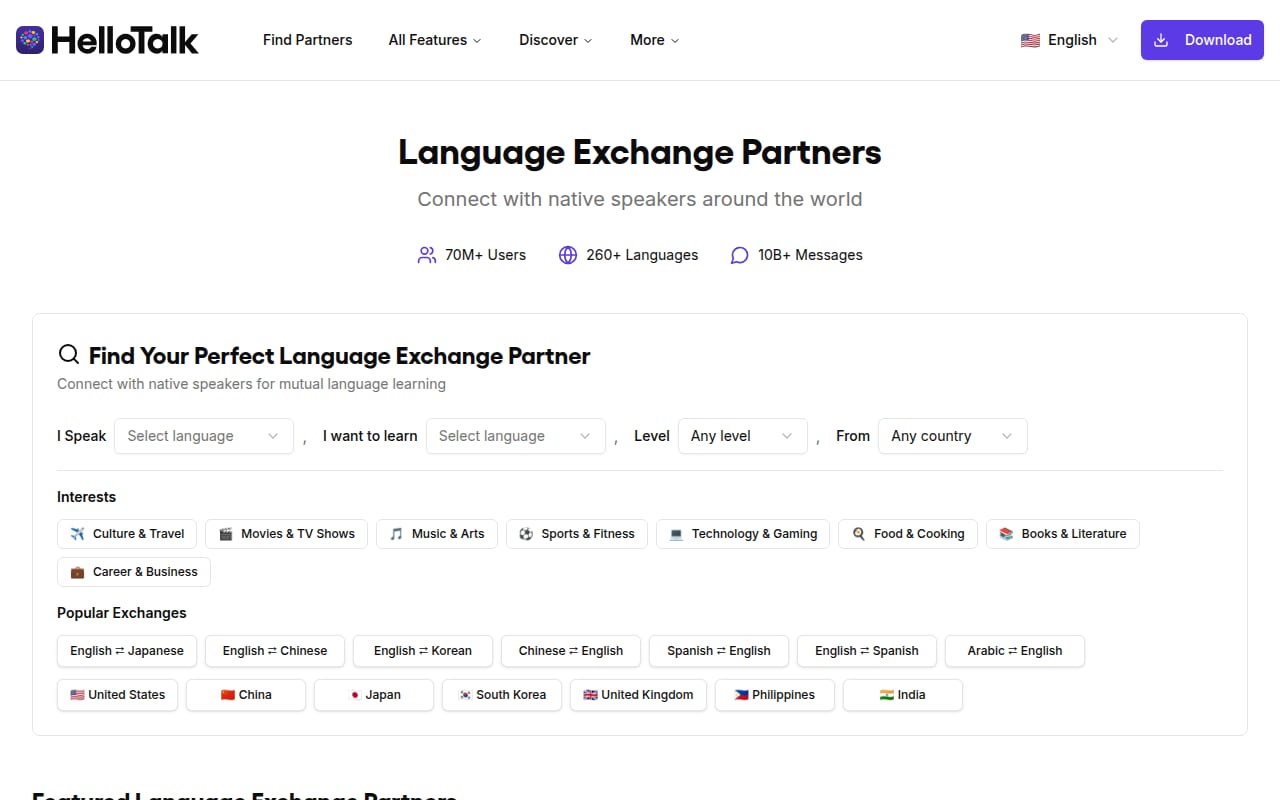1280x800 pixels.
Task: Click the China flag icon
Action: tap(228, 695)
